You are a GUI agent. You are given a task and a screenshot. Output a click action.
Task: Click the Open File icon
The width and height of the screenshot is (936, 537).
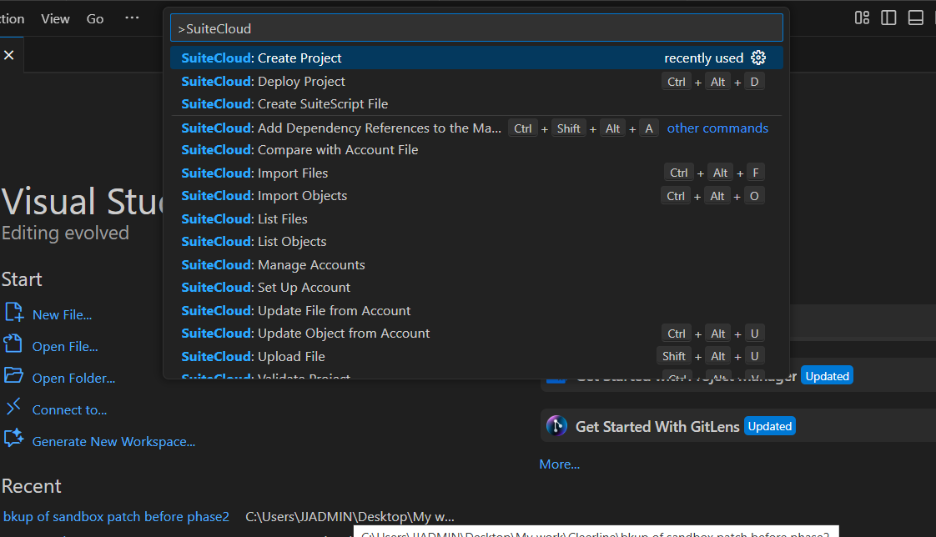coord(14,346)
